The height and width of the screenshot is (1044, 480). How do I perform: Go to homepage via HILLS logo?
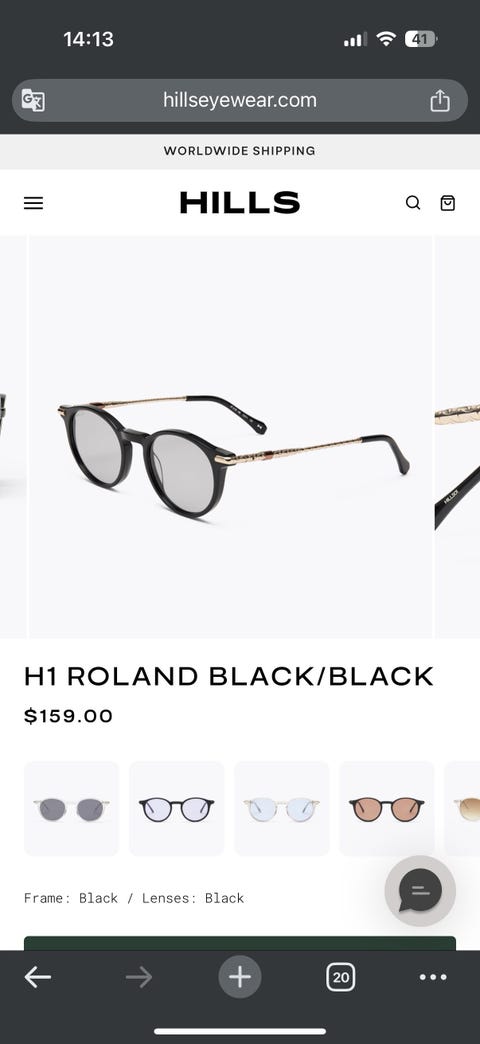(240, 202)
